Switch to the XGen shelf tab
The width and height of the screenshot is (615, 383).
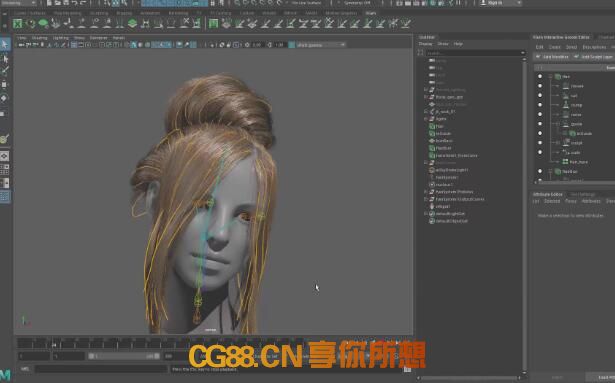pos(371,13)
